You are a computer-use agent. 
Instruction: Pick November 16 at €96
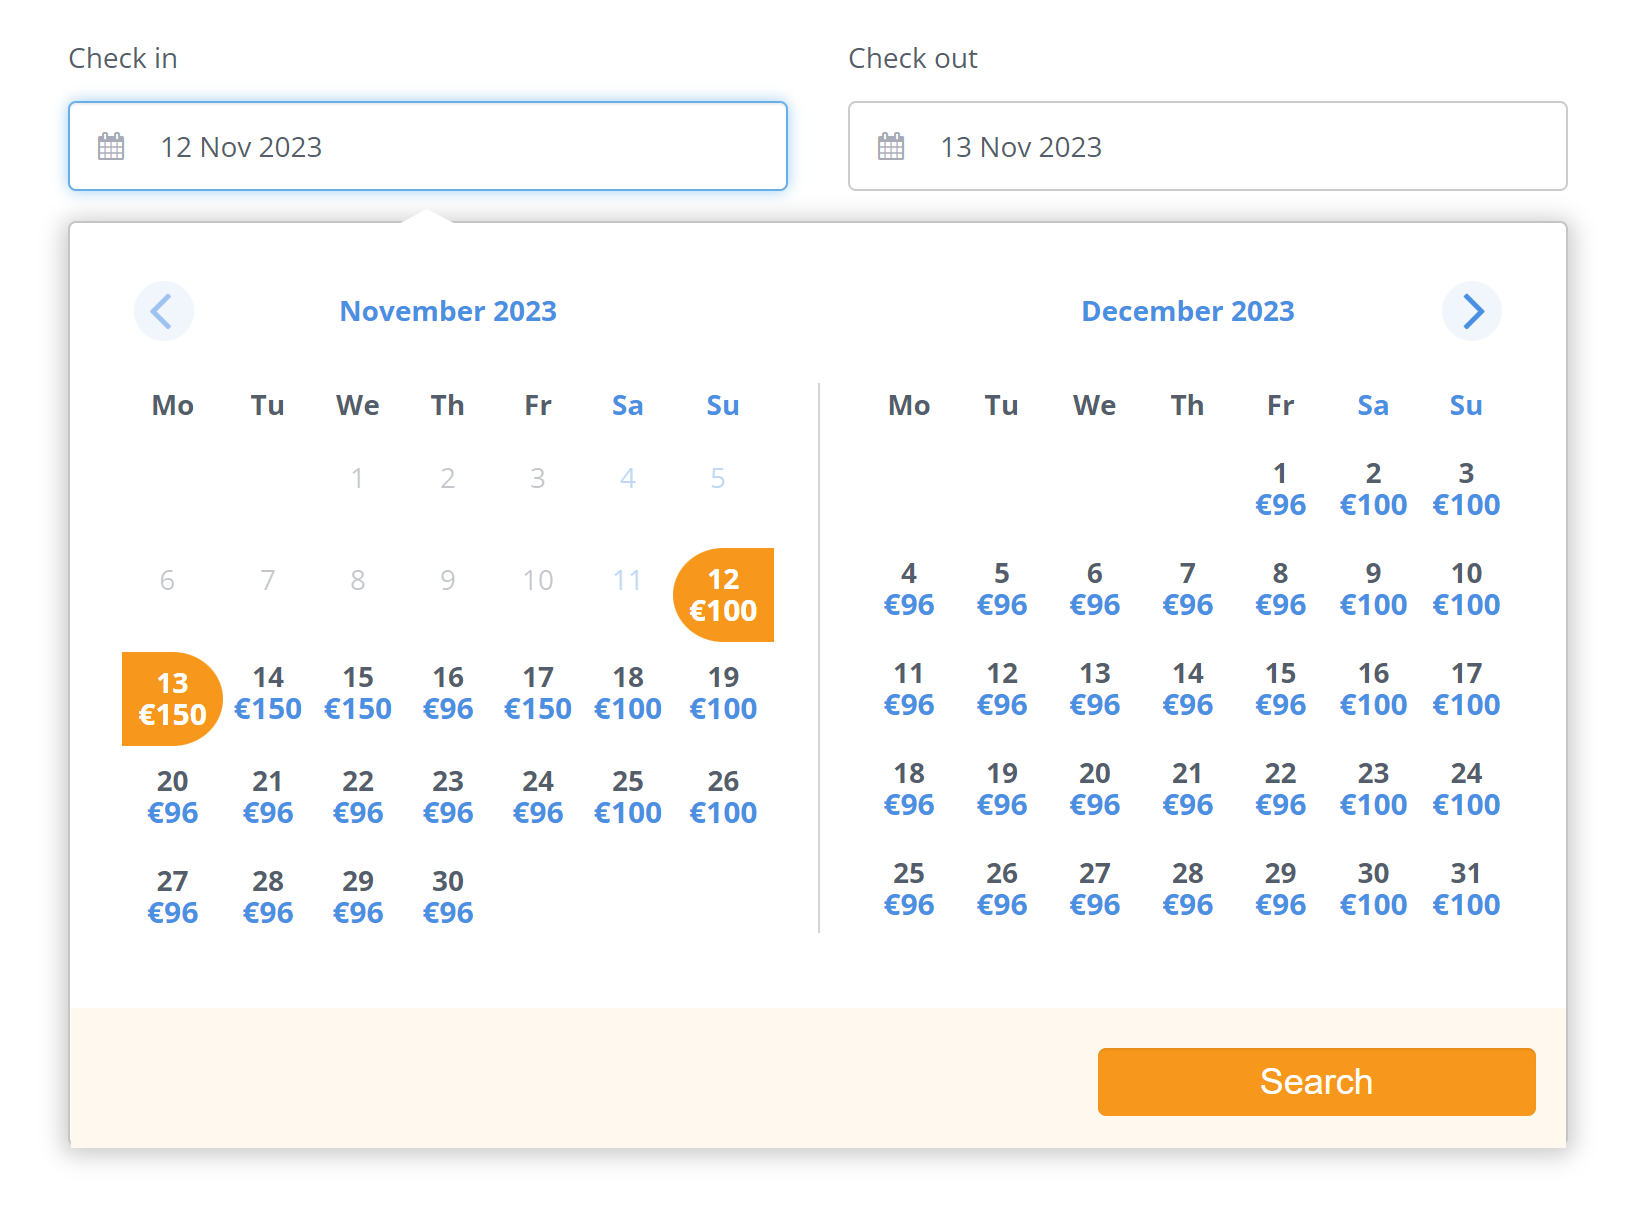click(x=448, y=693)
